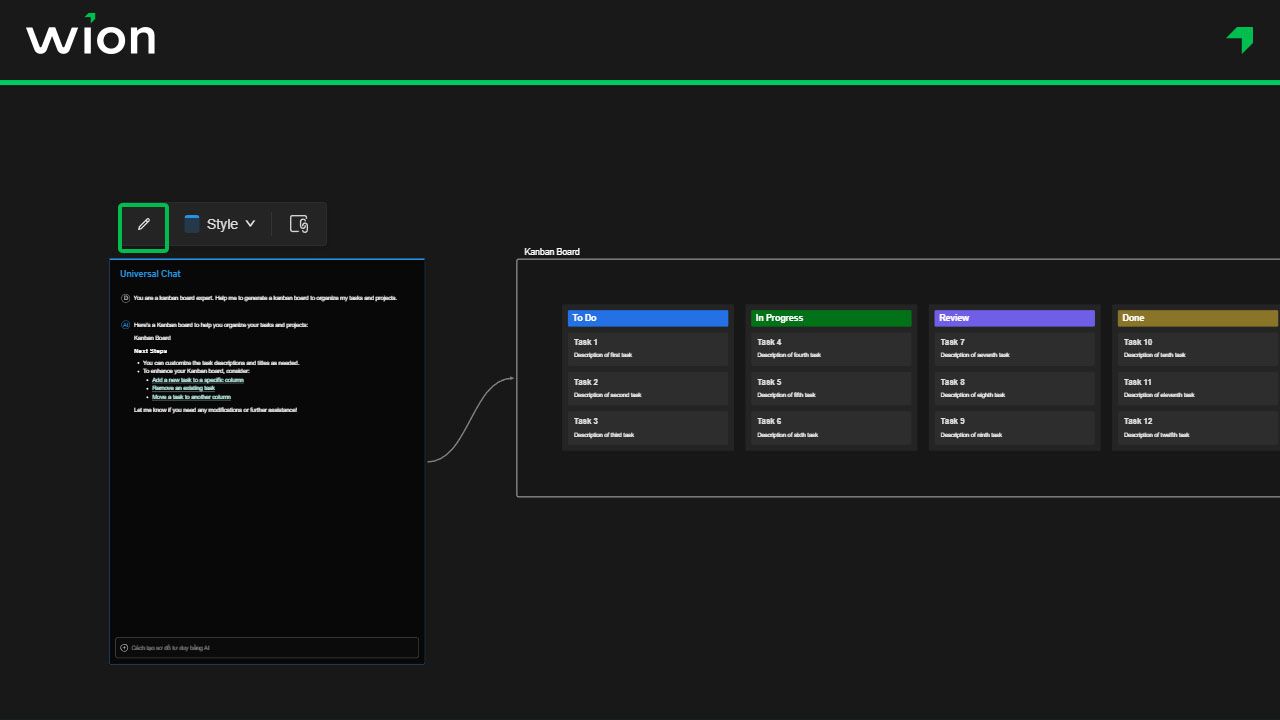
Task: Open the Style dropdown chevron
Action: coord(250,224)
